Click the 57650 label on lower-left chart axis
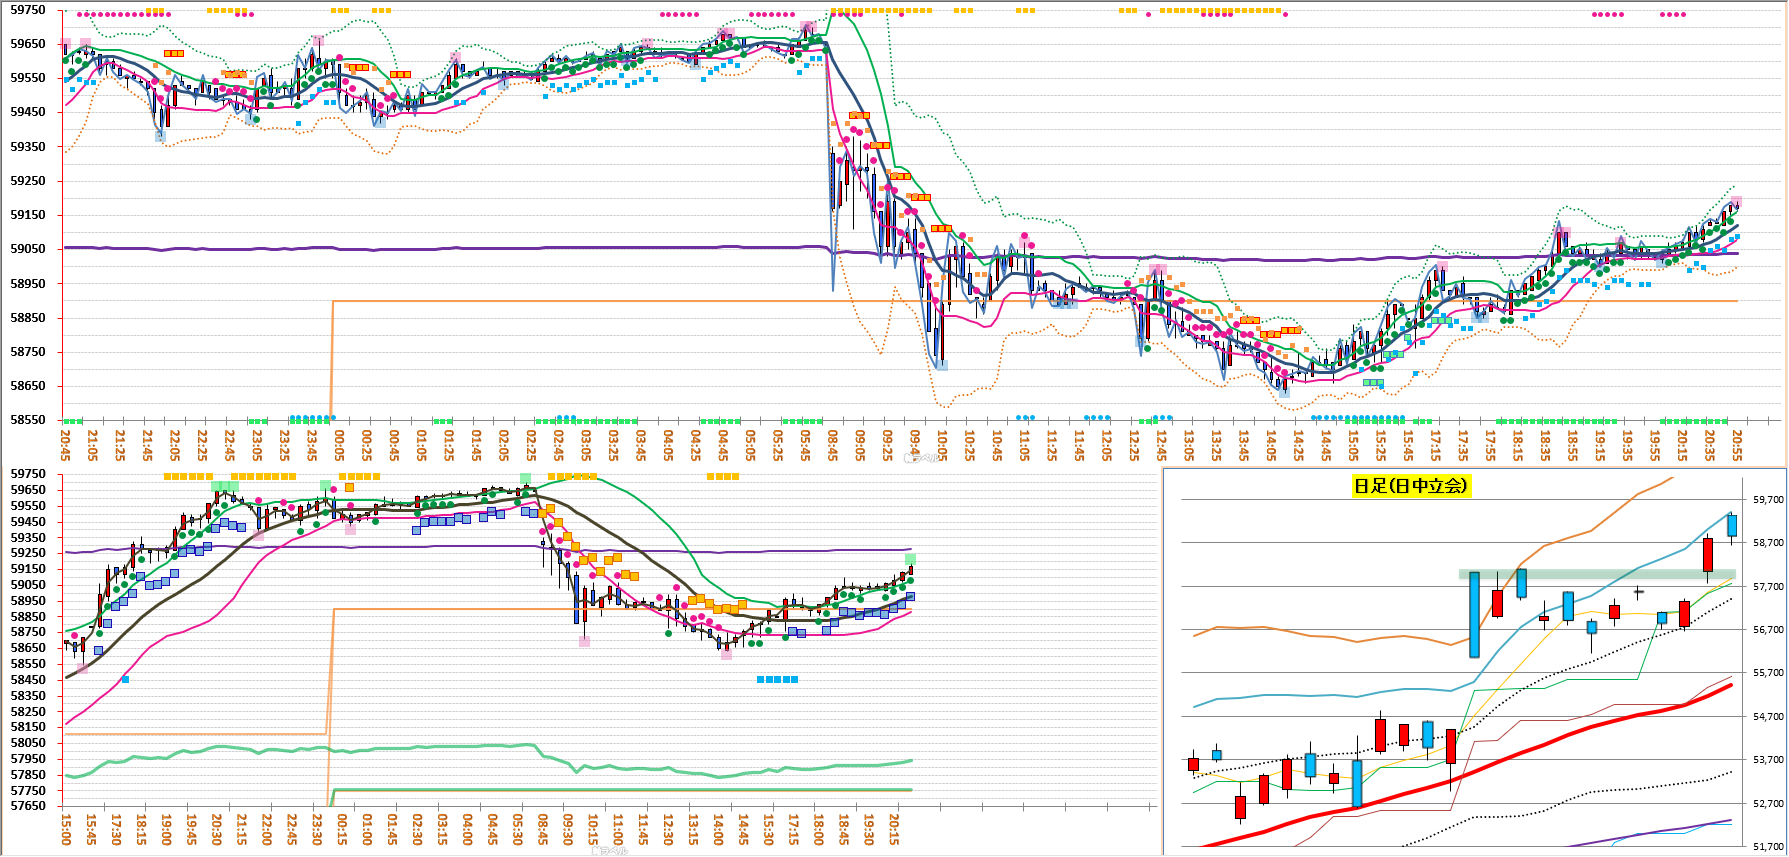Viewport: 1789px width, 857px height. pos(28,806)
